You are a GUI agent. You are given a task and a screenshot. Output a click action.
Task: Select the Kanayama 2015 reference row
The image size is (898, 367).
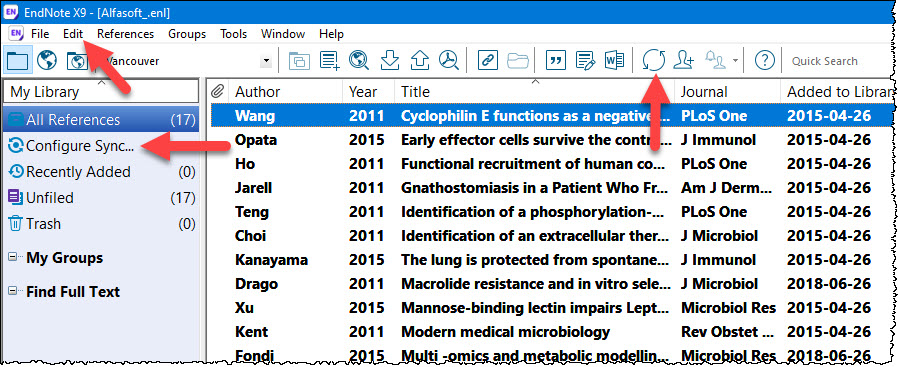[552, 260]
